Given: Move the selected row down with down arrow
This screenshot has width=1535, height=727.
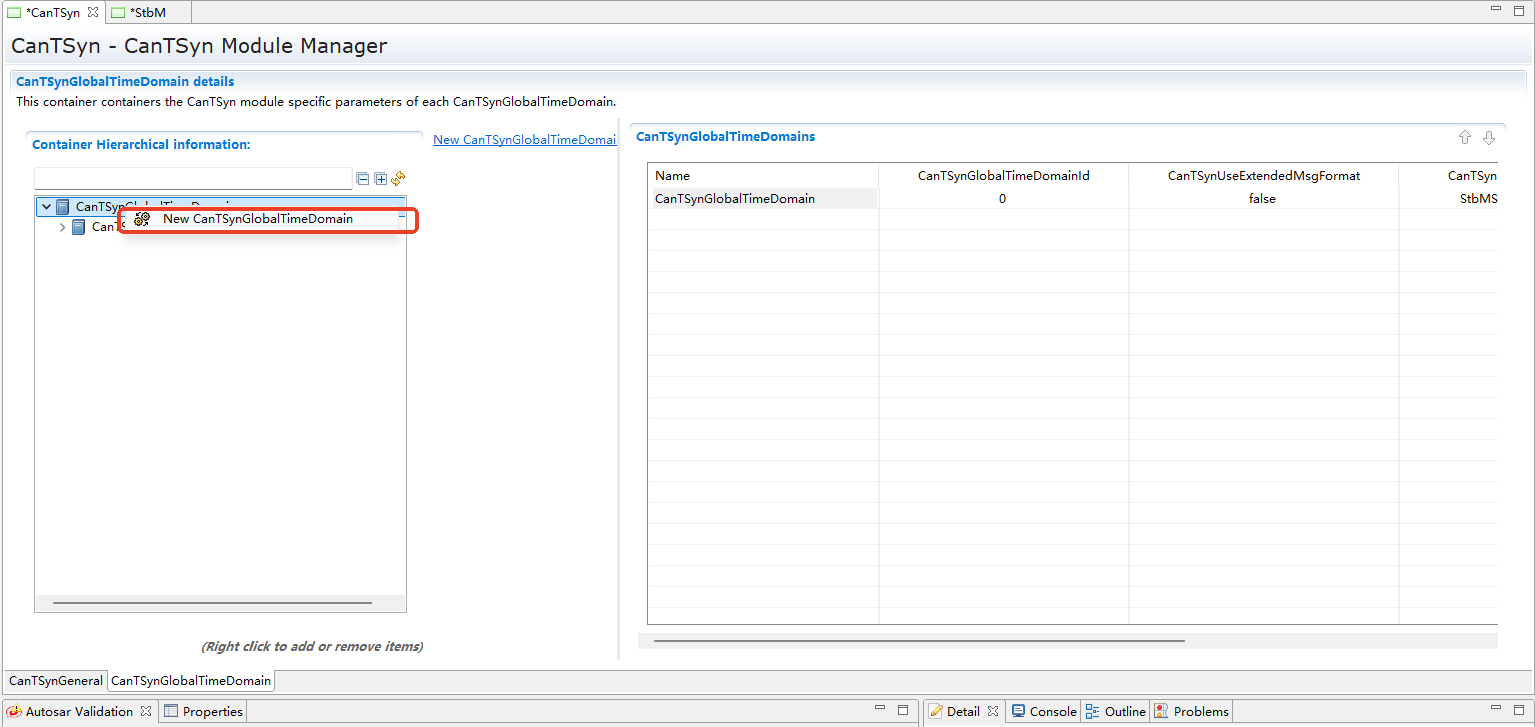Looking at the screenshot, I should tap(1489, 138).
